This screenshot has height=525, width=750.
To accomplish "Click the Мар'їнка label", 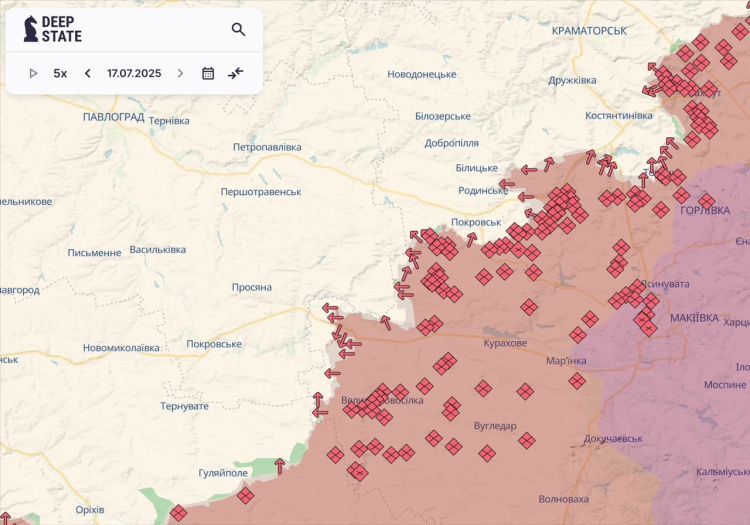I will point(566,361).
